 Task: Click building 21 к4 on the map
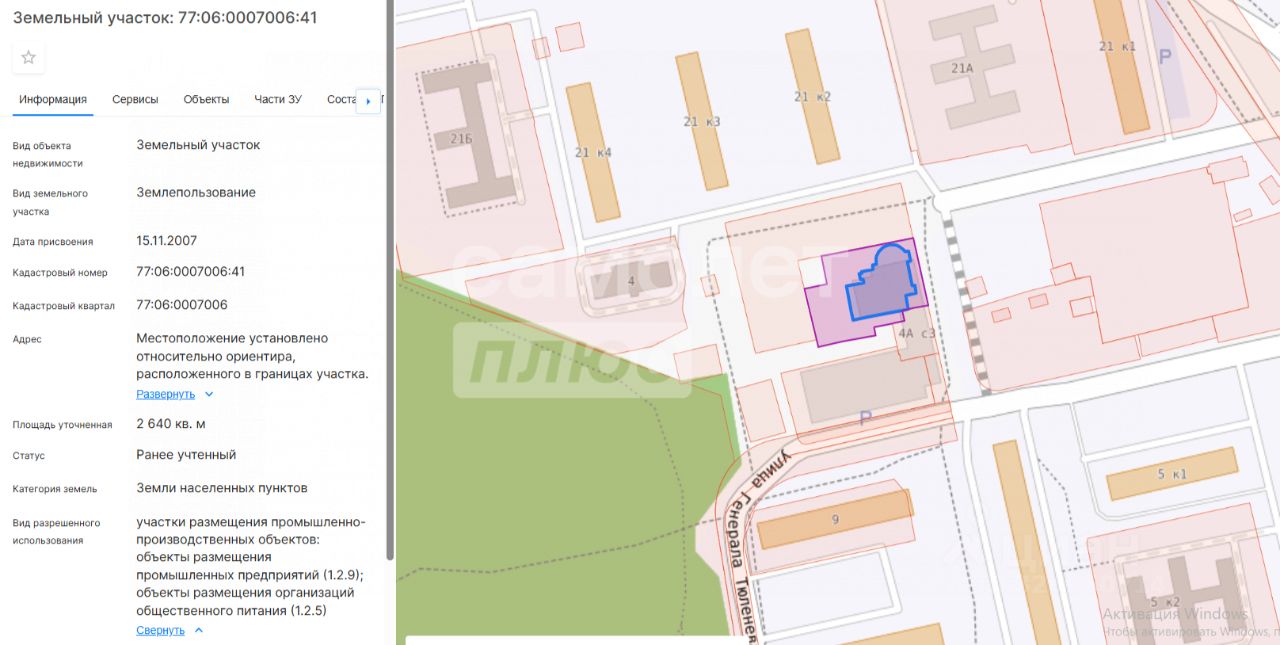click(593, 152)
